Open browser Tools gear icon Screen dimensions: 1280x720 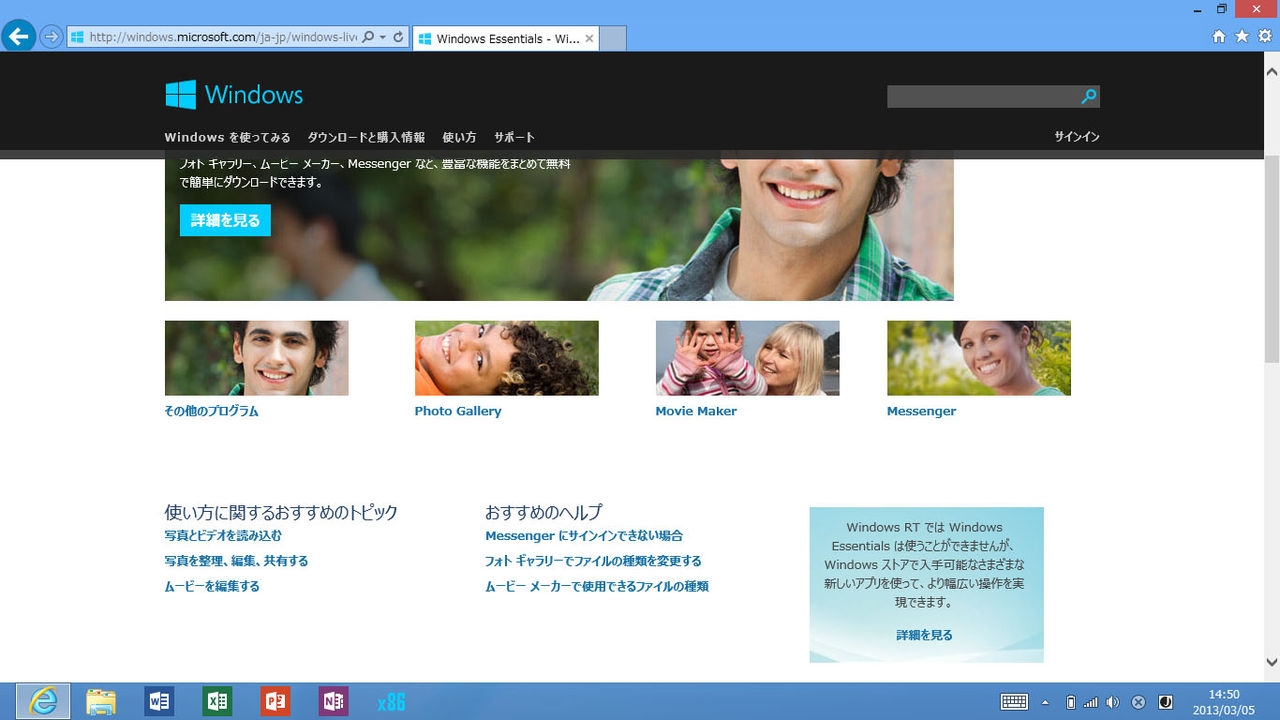[1265, 36]
